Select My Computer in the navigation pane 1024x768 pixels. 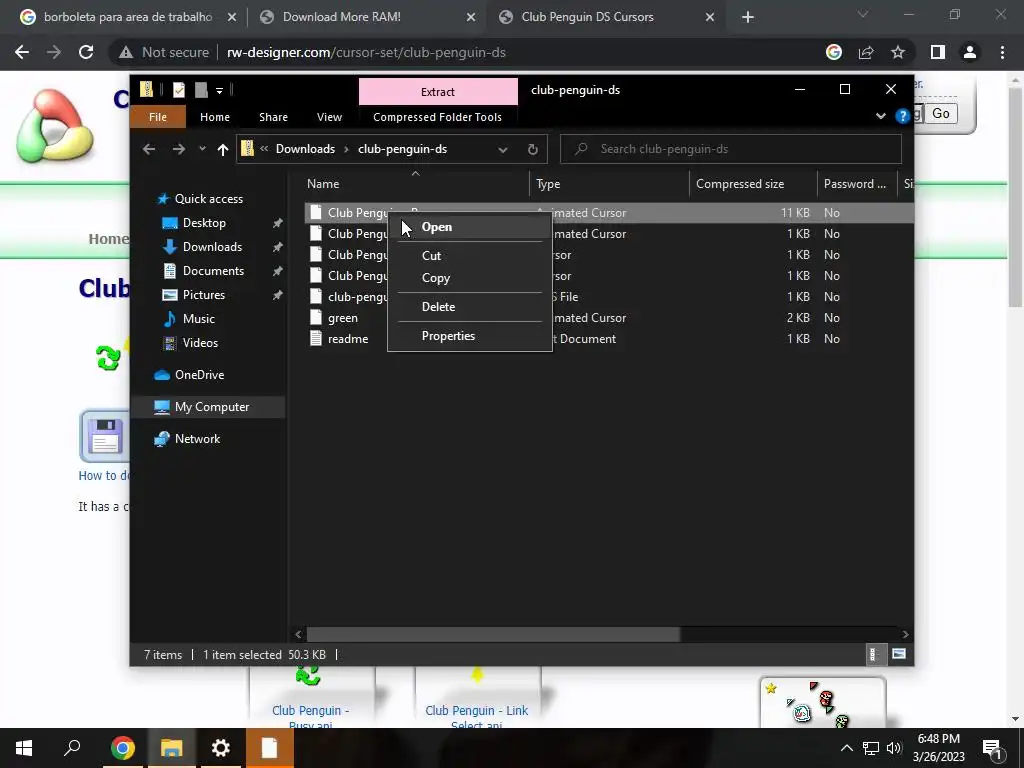212,407
